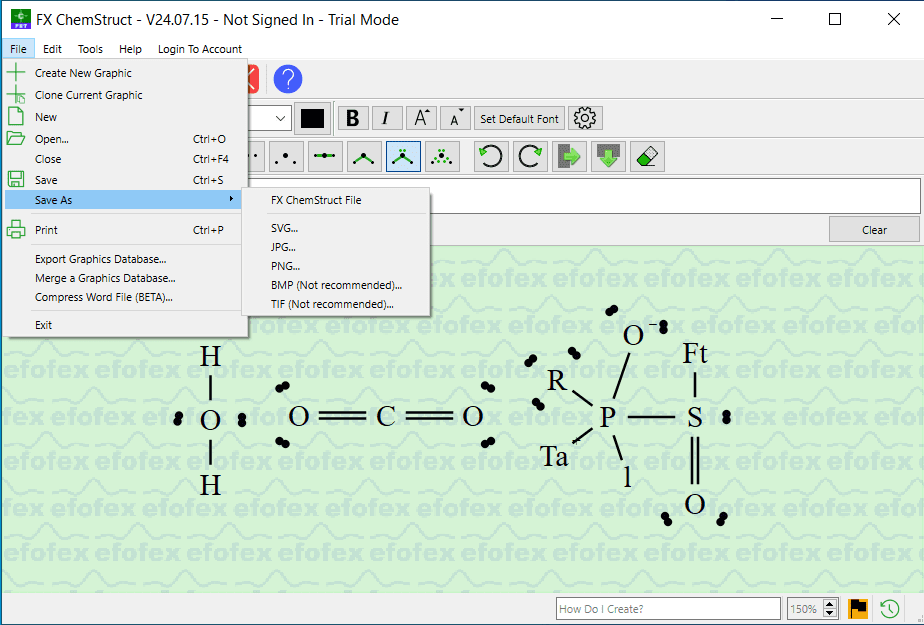Screen dimensions: 924x625
Task: Increase the font size
Action: tap(421, 118)
